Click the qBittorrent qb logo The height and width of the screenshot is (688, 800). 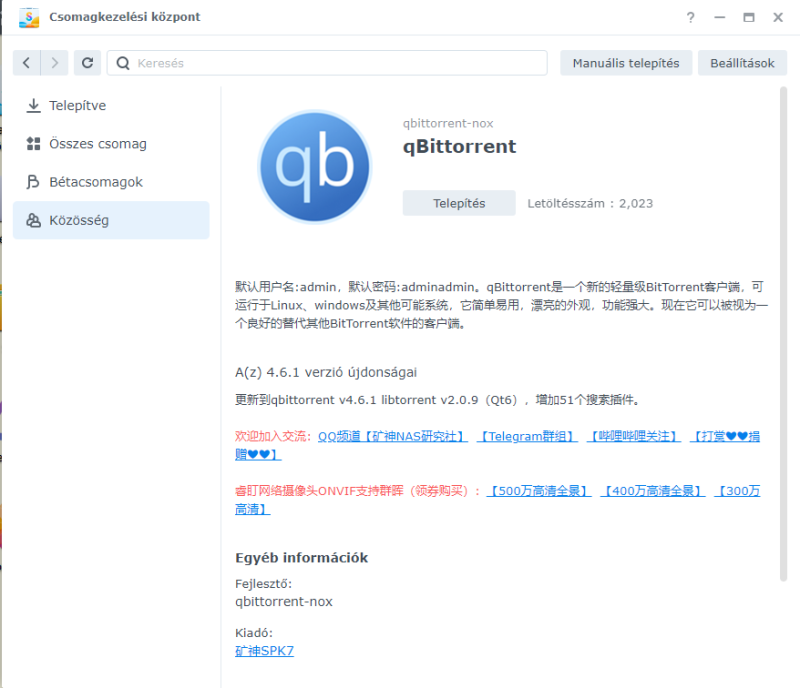(315, 166)
